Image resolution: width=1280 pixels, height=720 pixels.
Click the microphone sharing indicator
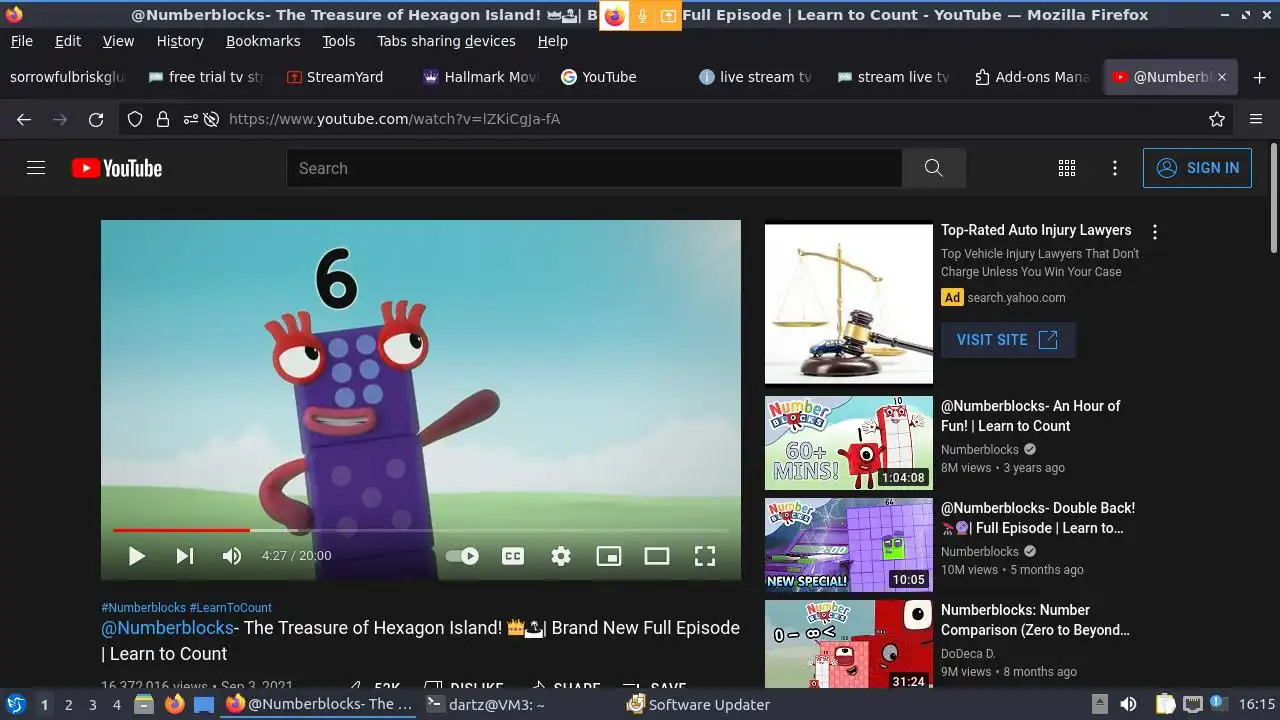(642, 15)
